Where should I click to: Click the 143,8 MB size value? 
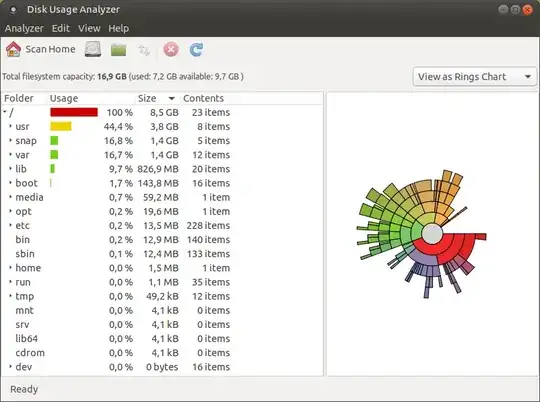tap(158, 183)
